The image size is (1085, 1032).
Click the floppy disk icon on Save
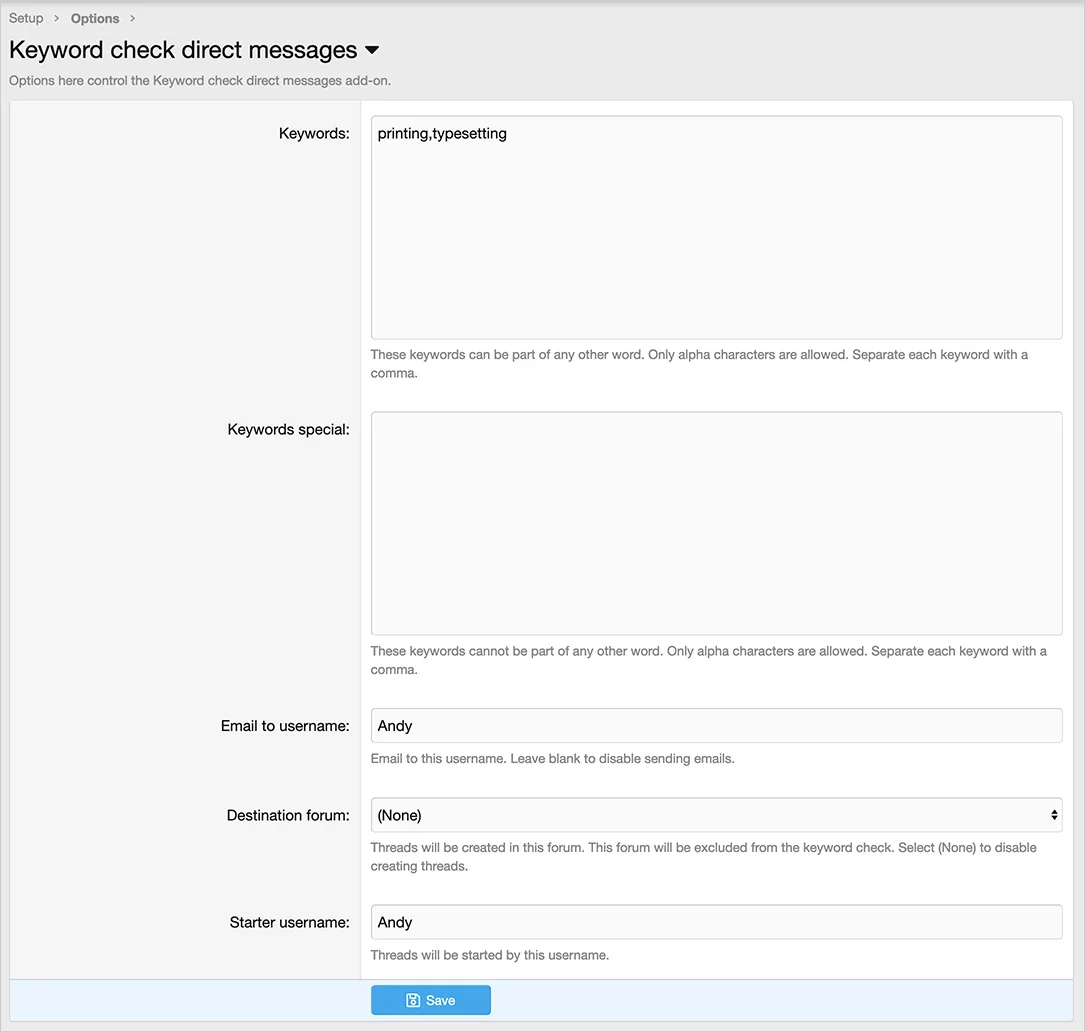click(x=412, y=1000)
